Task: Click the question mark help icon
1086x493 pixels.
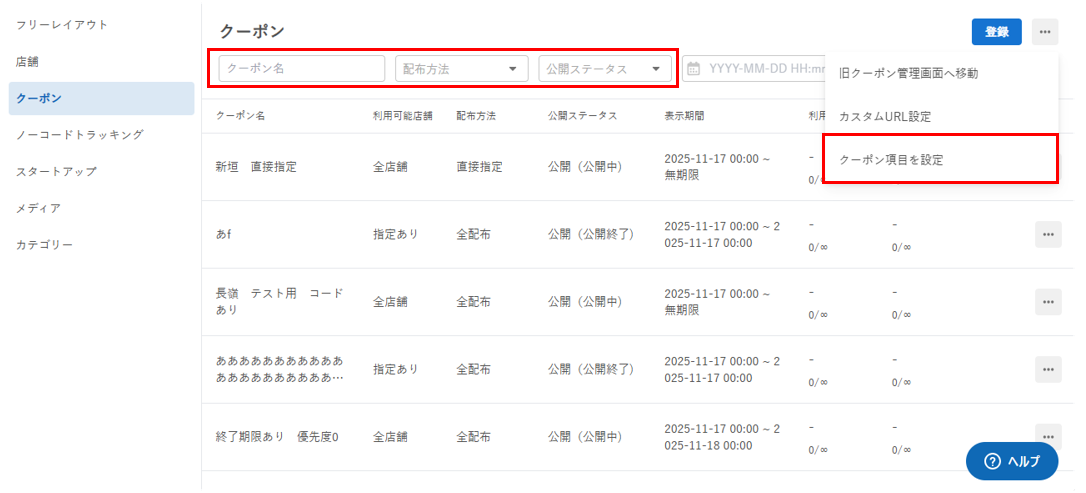Action: click(x=992, y=461)
